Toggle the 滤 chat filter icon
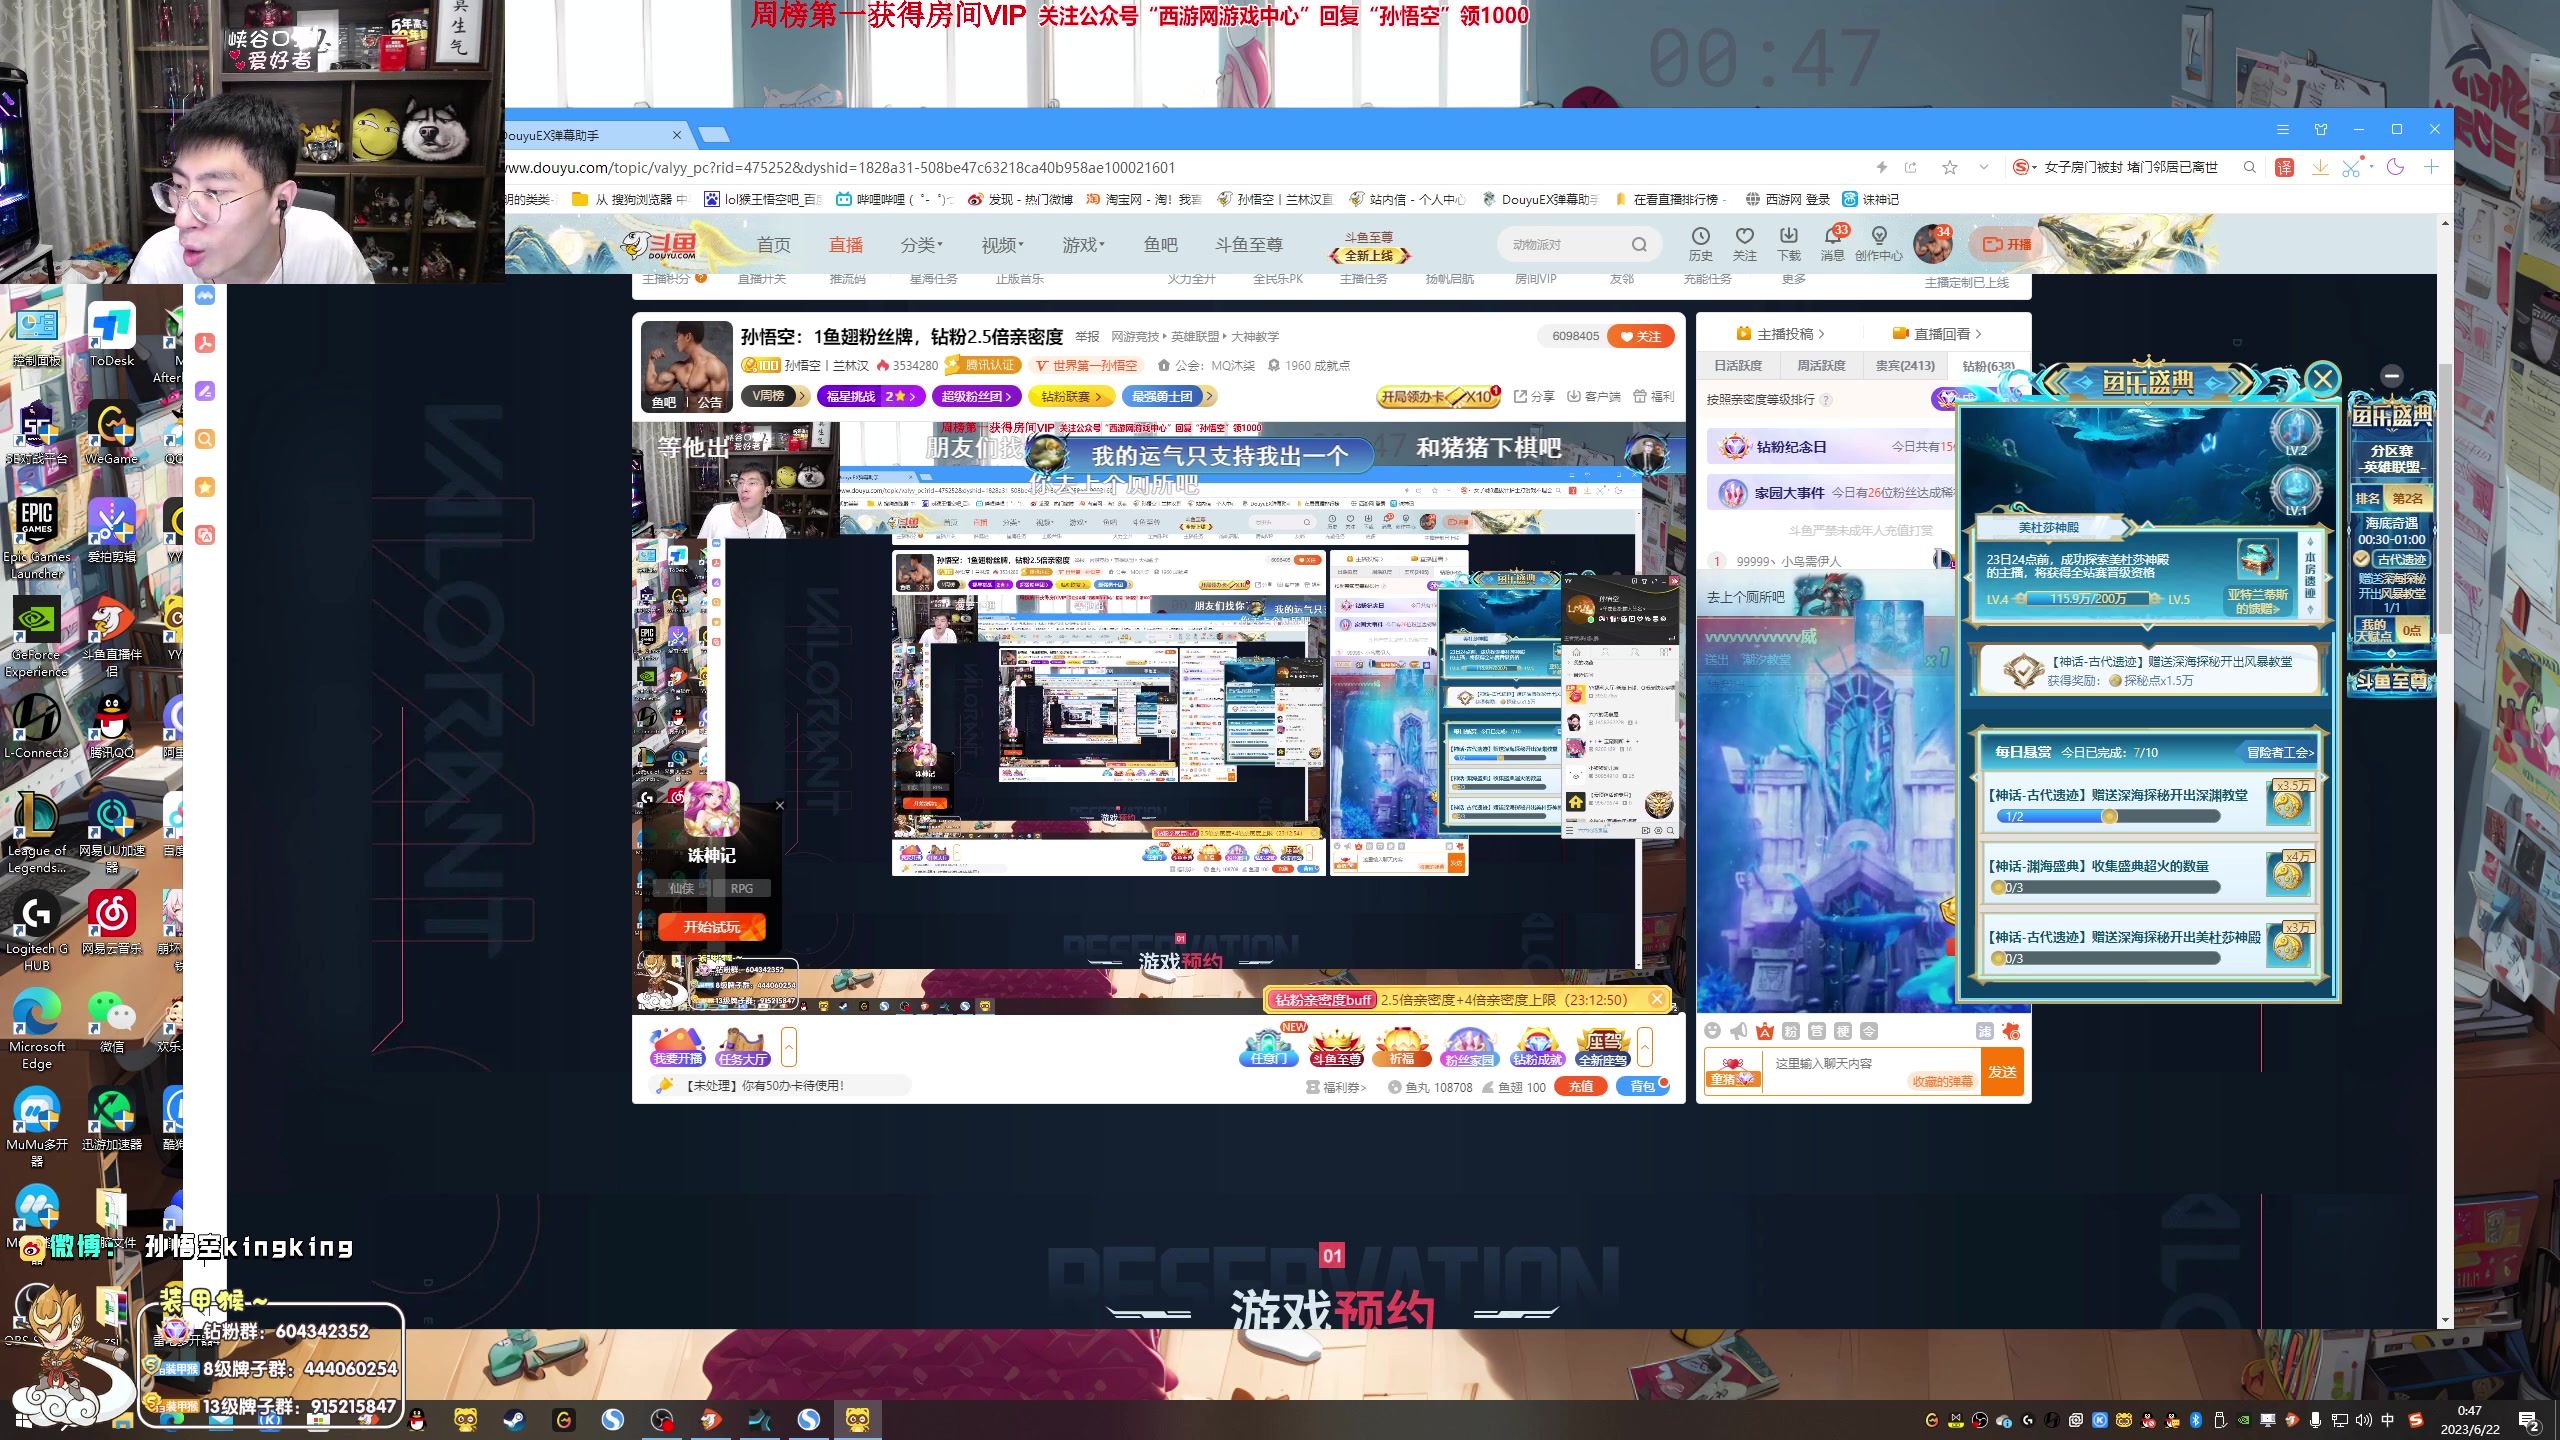Screen dimensions: 2560x1440 click(1985, 1031)
